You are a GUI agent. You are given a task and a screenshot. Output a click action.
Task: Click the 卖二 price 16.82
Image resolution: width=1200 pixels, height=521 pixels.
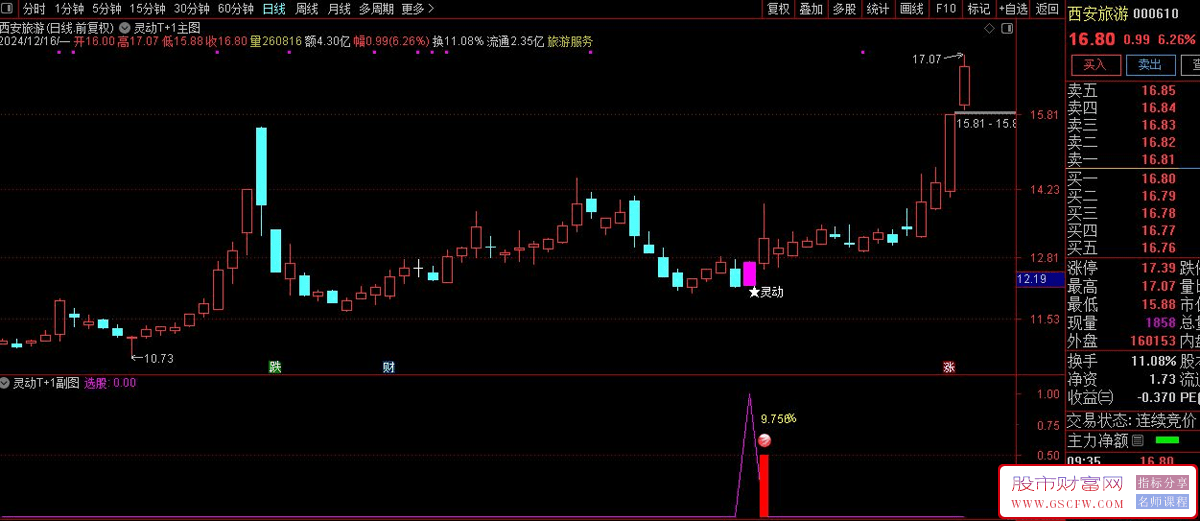[x=1159, y=142]
